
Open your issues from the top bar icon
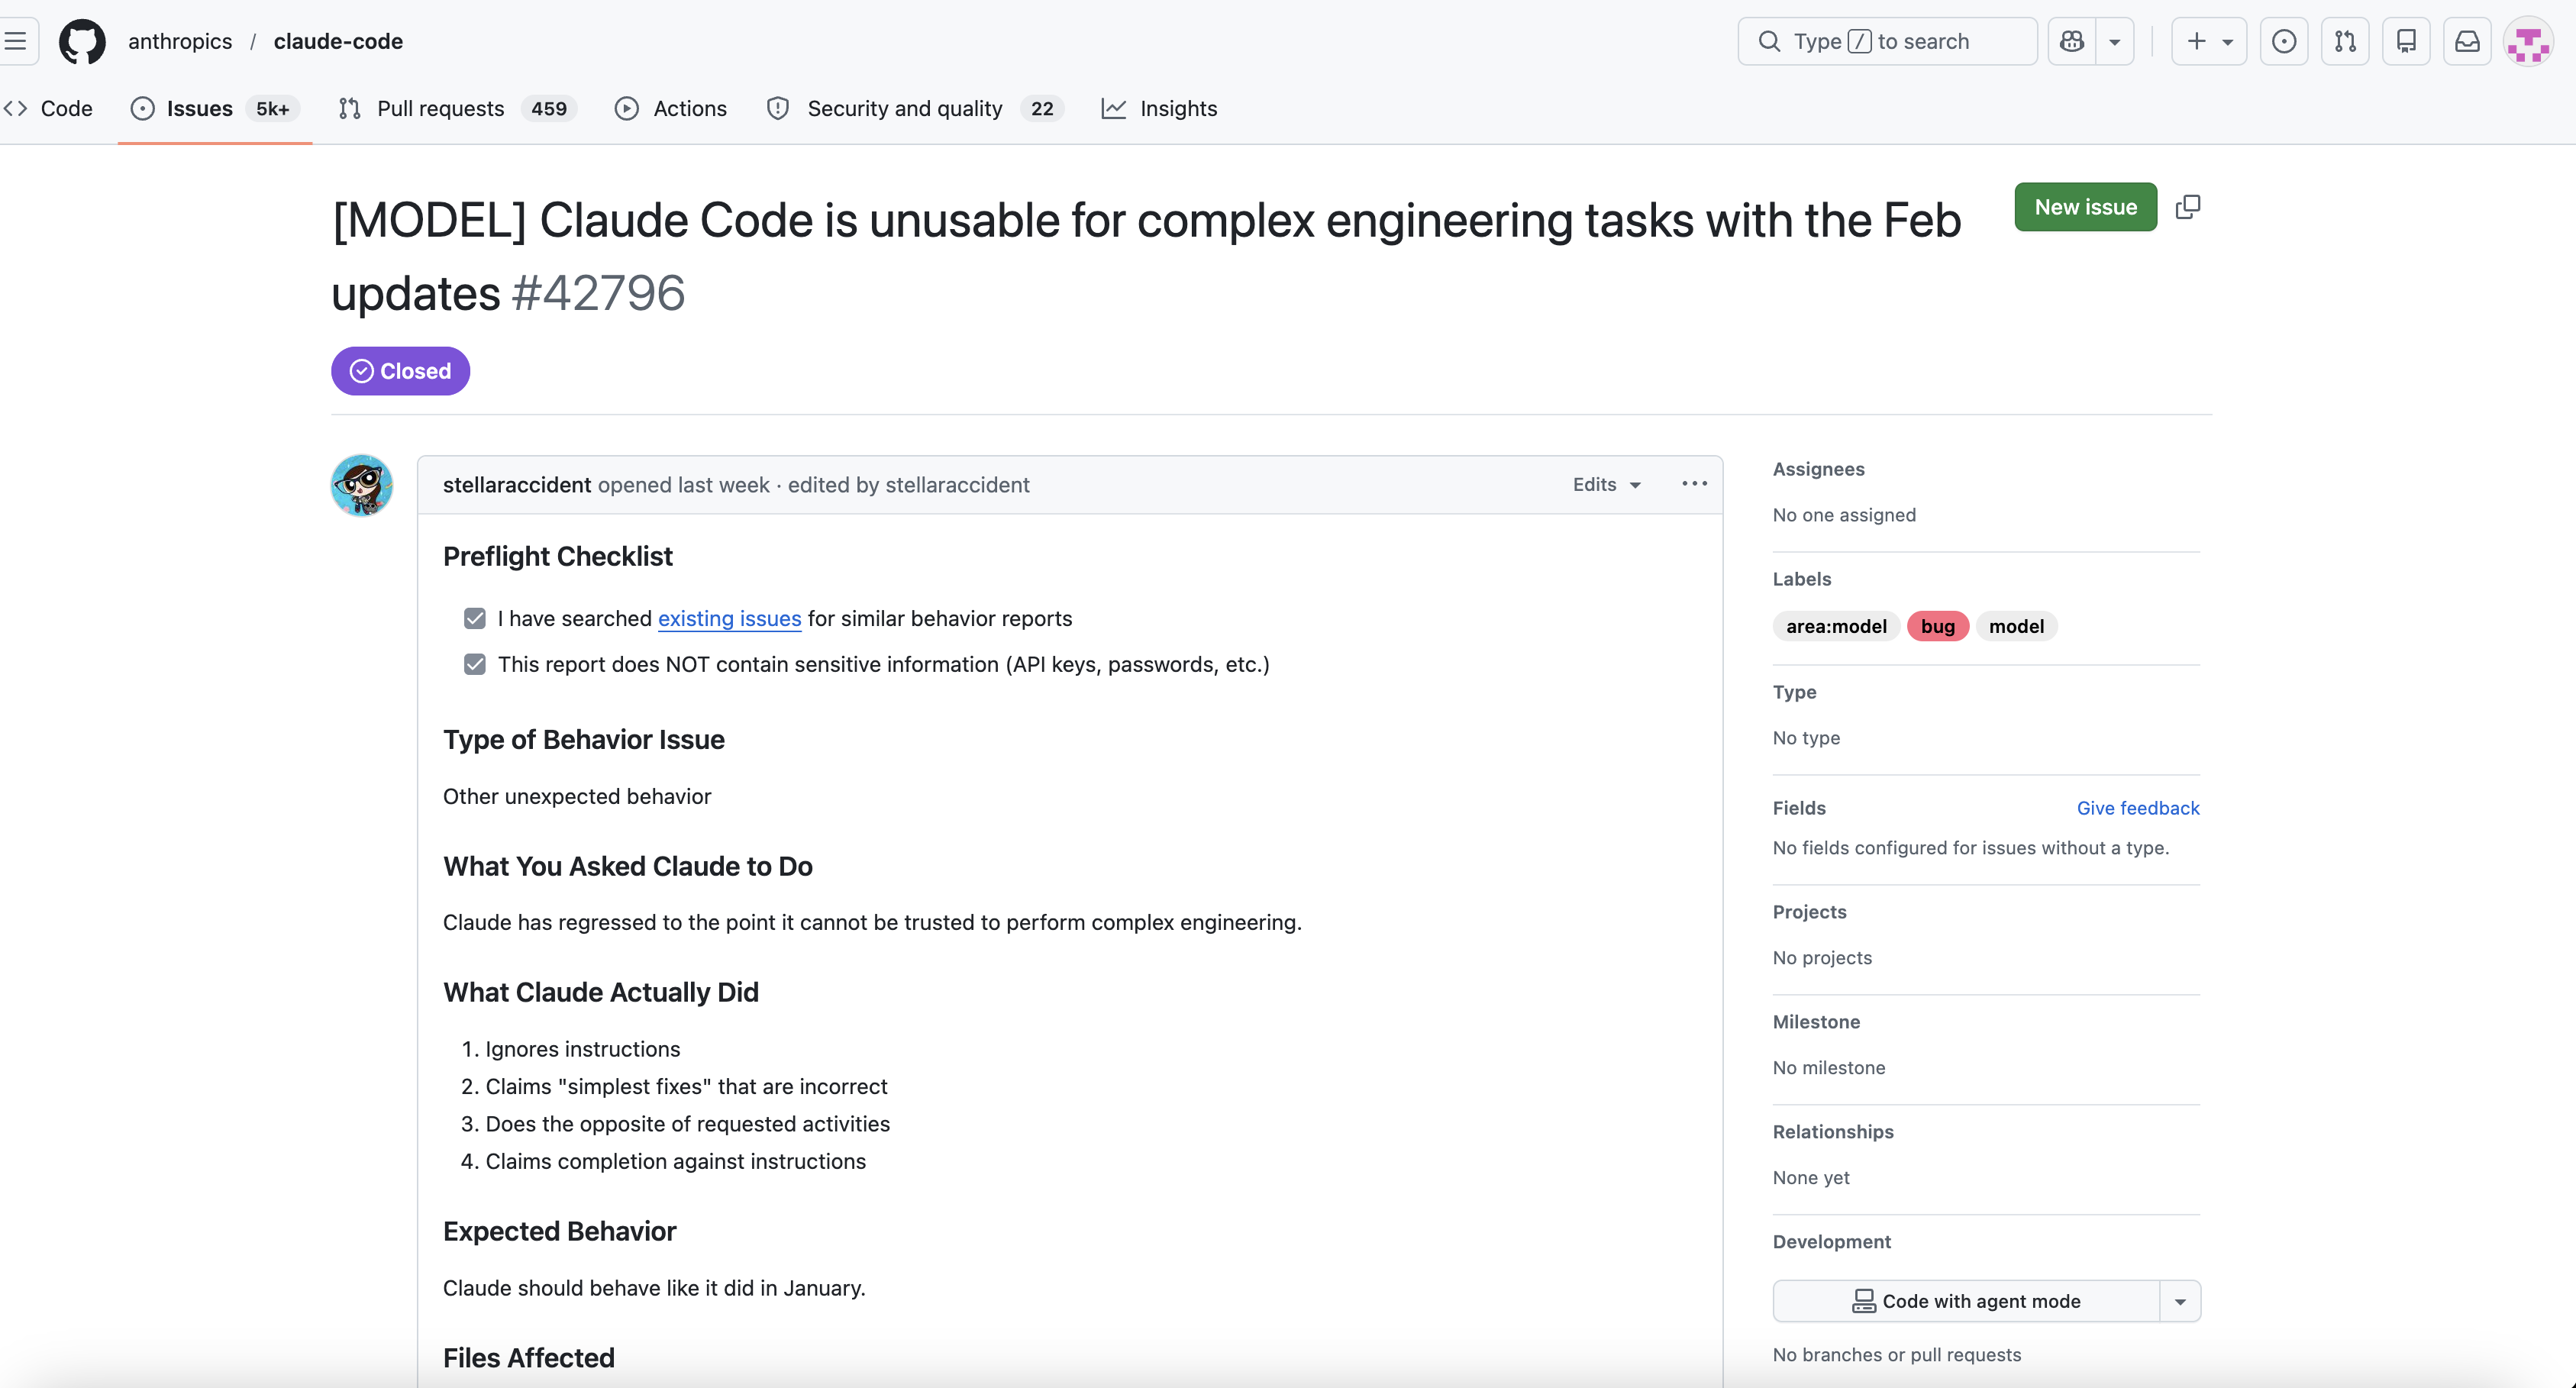(x=2285, y=41)
